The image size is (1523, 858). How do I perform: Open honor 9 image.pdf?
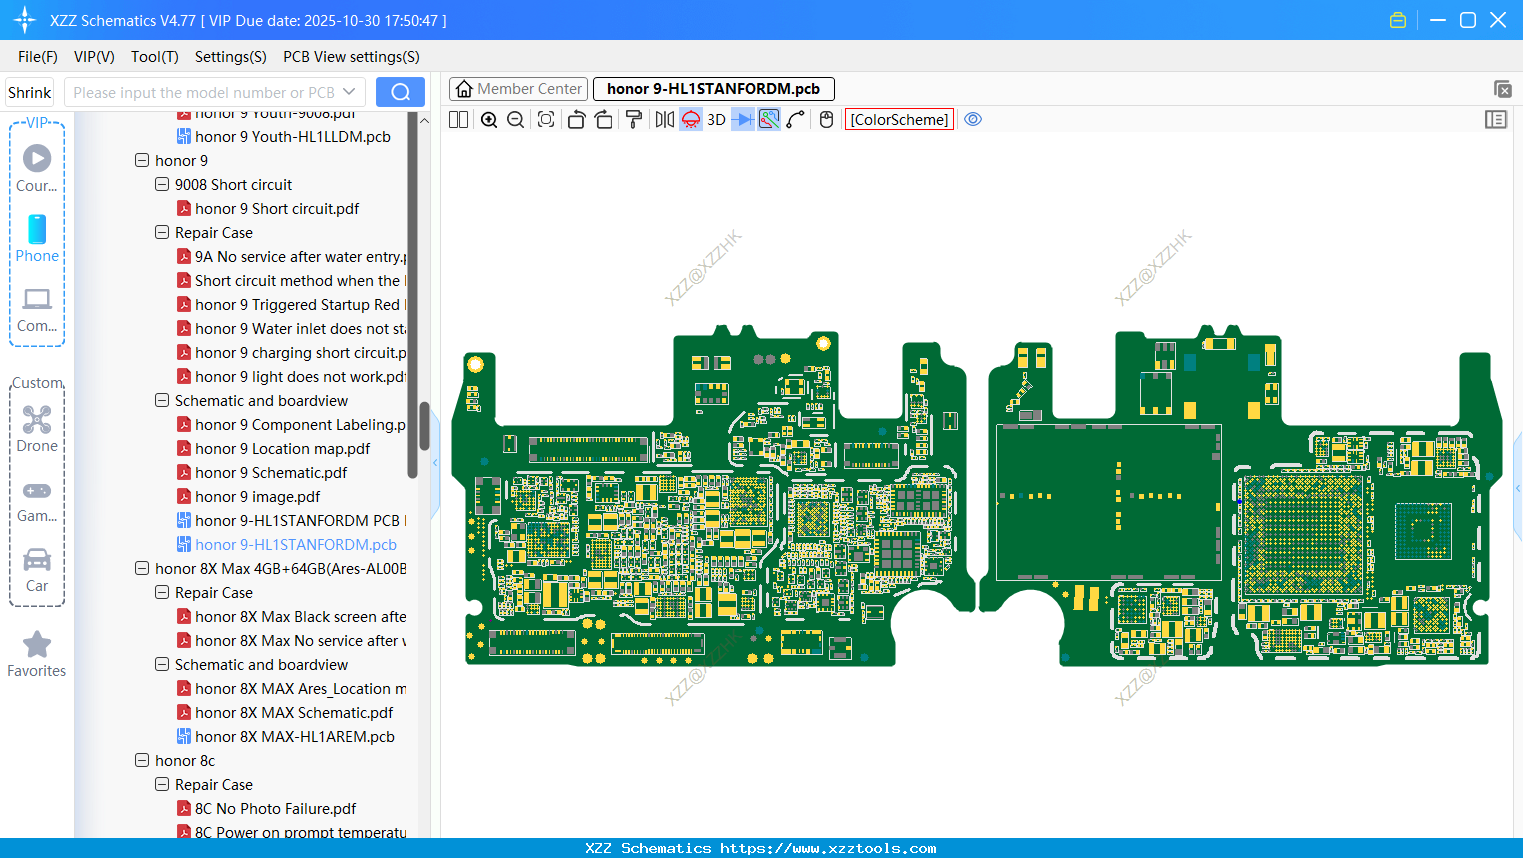pos(257,496)
